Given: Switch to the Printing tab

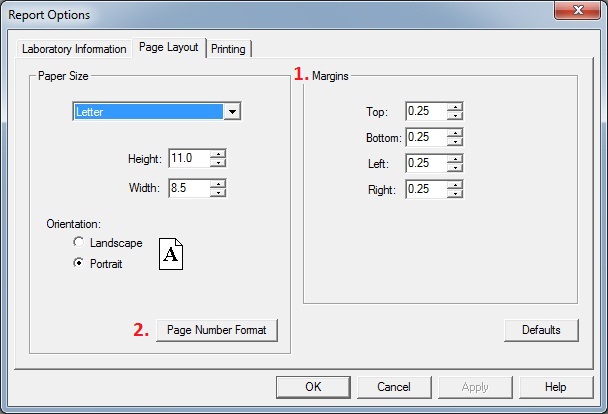Looking at the screenshot, I should pos(228,49).
